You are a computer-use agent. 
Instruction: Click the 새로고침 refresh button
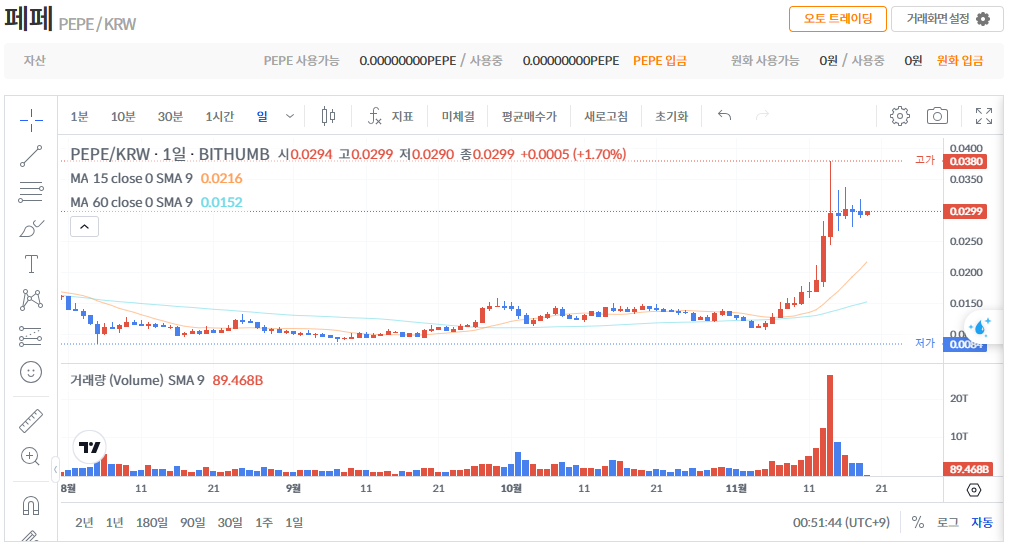point(606,116)
